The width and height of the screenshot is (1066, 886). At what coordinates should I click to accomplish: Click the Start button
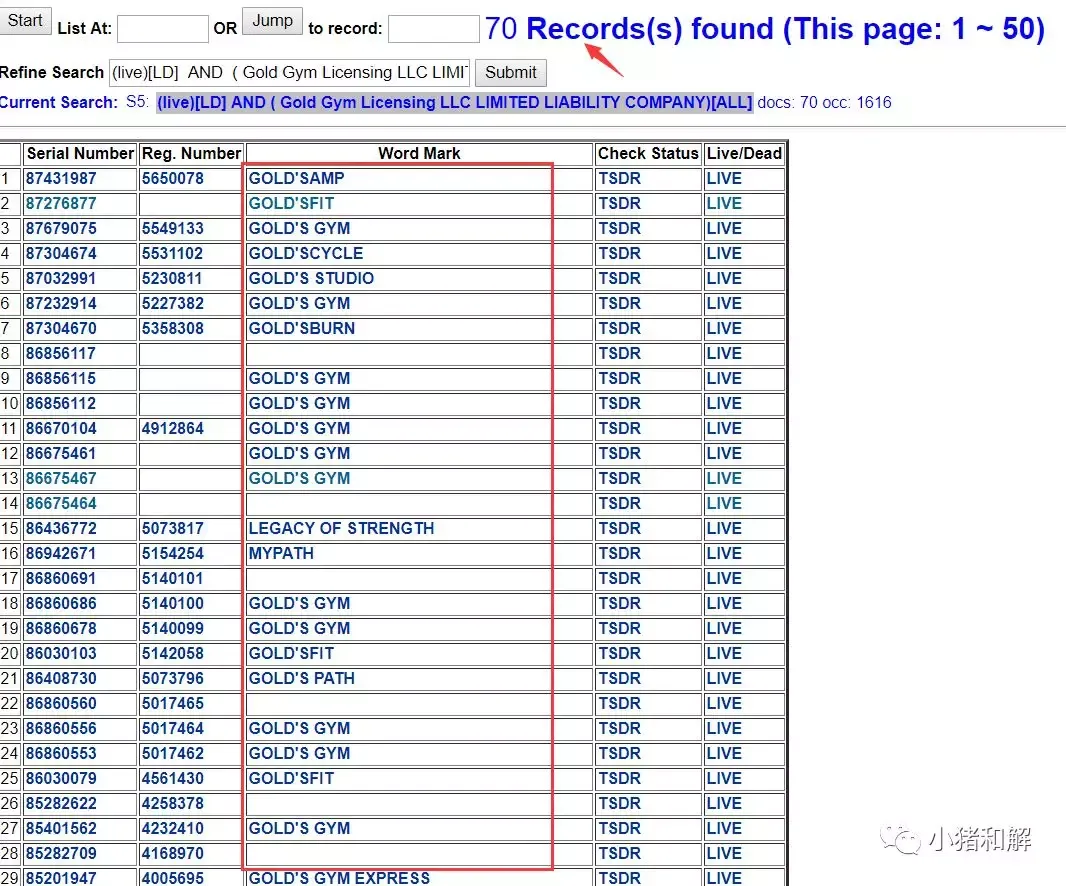[25, 21]
